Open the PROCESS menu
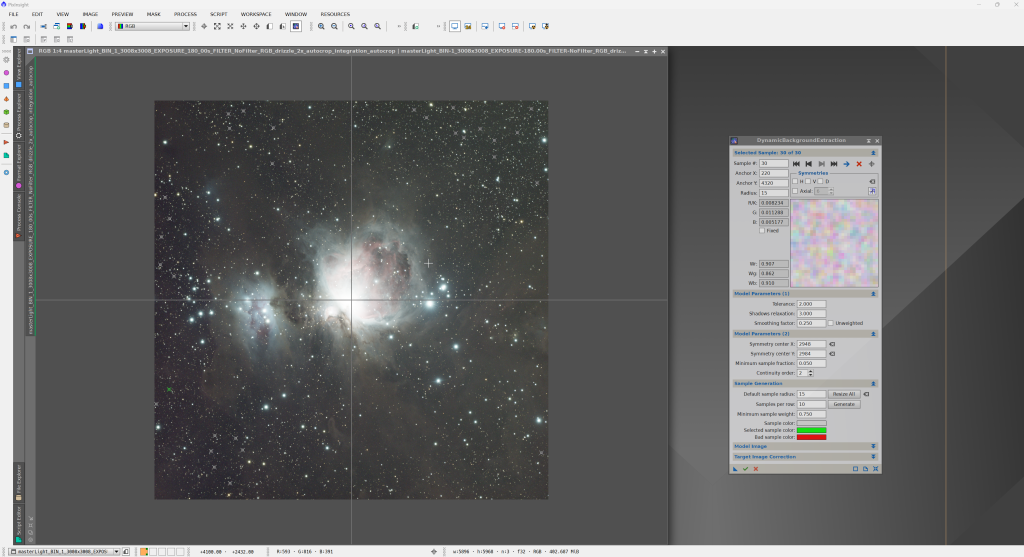The image size is (1024, 557). pyautogui.click(x=185, y=14)
